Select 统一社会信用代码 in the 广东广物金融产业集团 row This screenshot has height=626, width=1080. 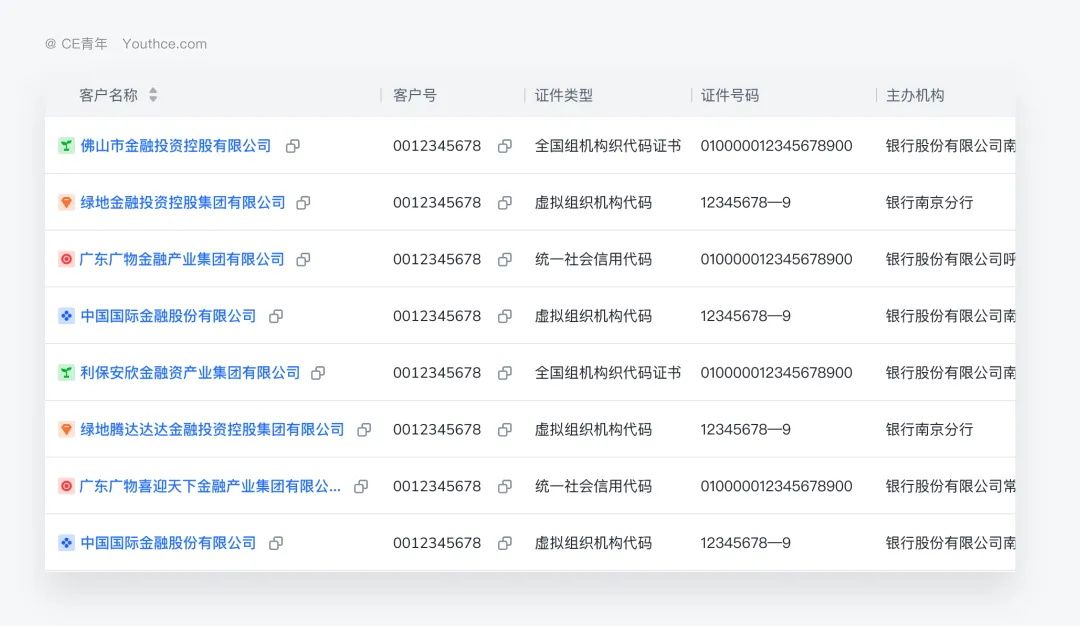593,260
